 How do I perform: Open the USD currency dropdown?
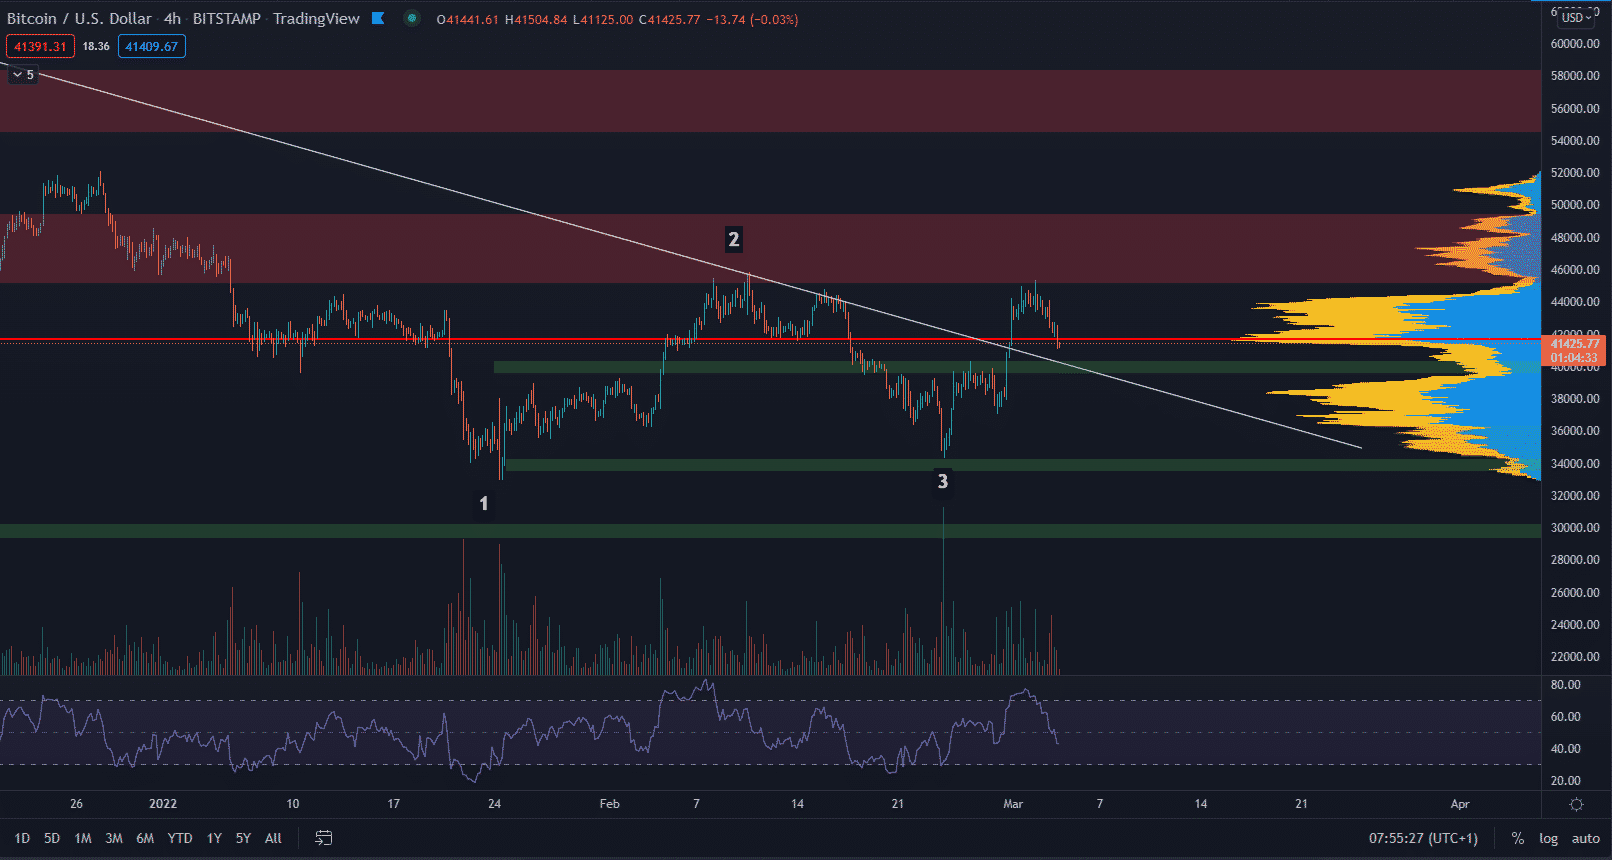pos(1576,17)
